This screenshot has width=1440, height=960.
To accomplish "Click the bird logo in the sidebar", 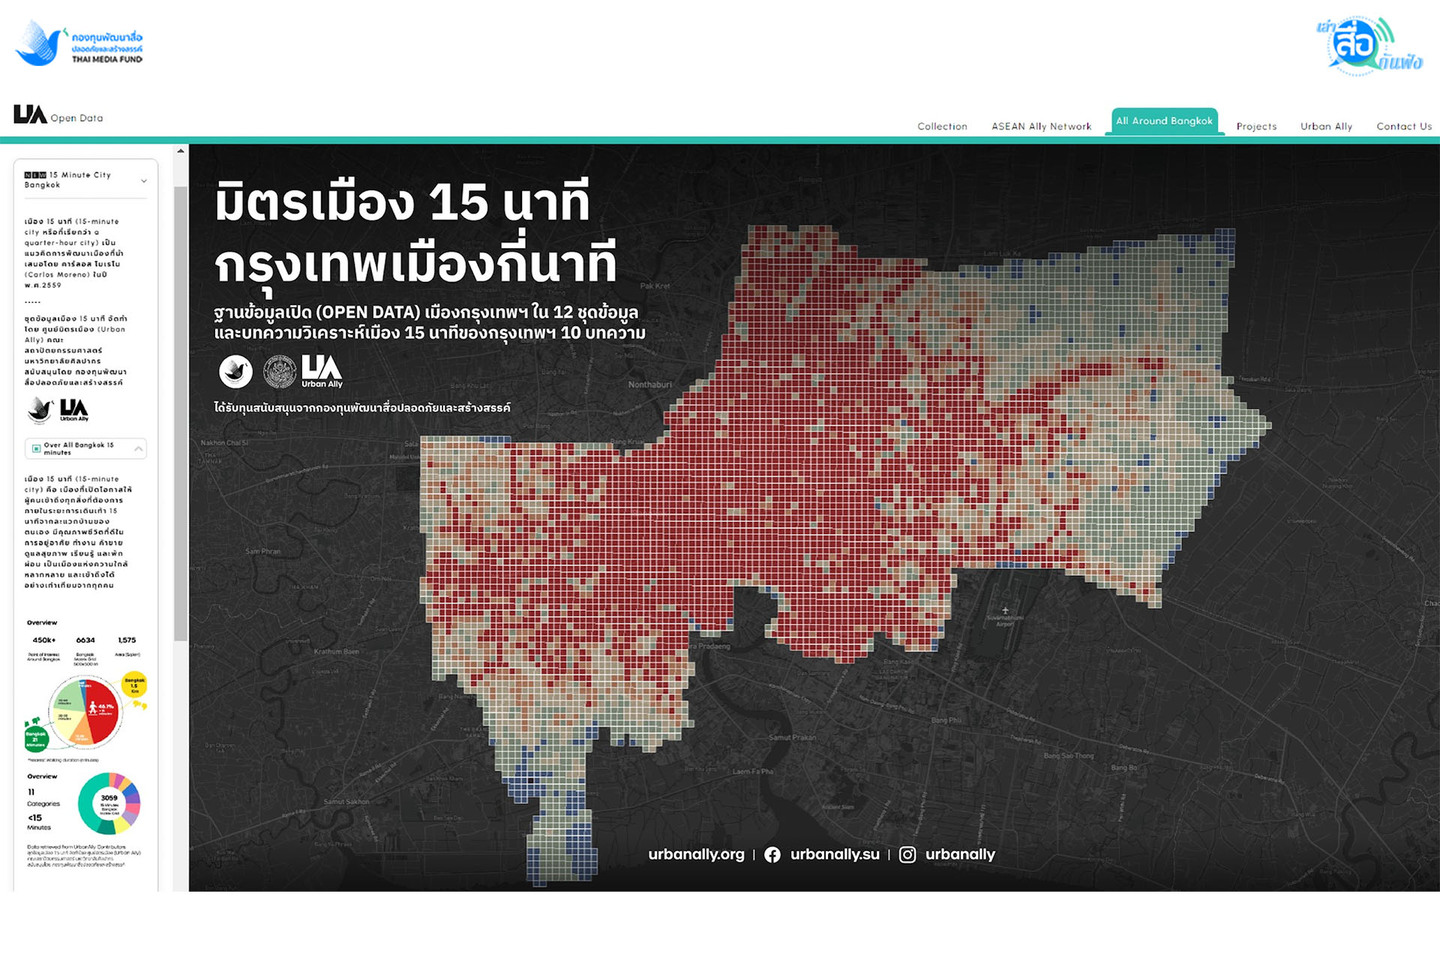I will pos(40,409).
